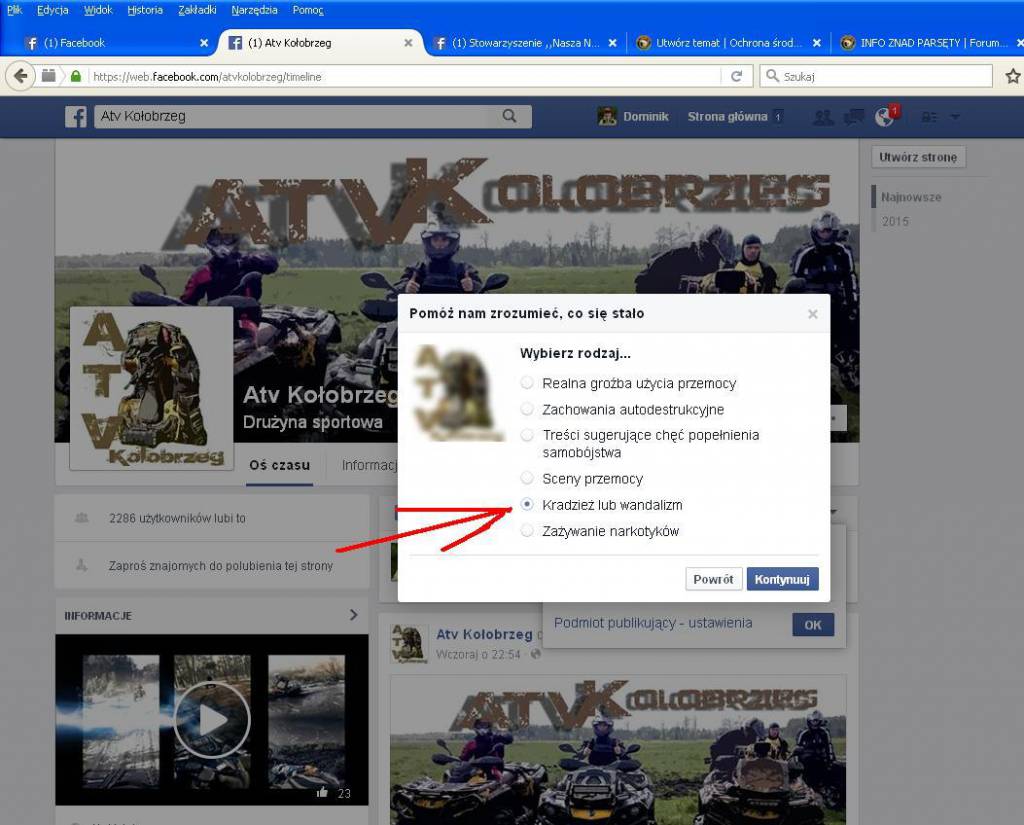The width and height of the screenshot is (1024, 825).
Task: Click the Utwórz stronę button
Action: coord(918,157)
